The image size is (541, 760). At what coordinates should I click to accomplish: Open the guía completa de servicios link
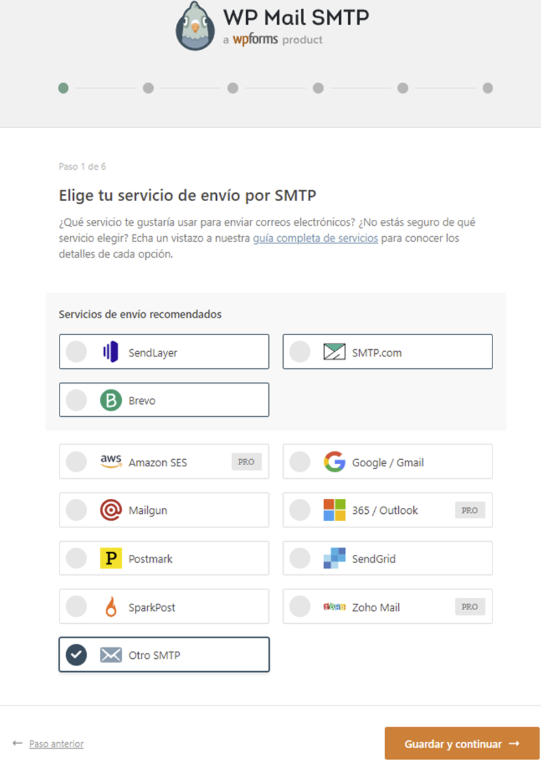(316, 238)
